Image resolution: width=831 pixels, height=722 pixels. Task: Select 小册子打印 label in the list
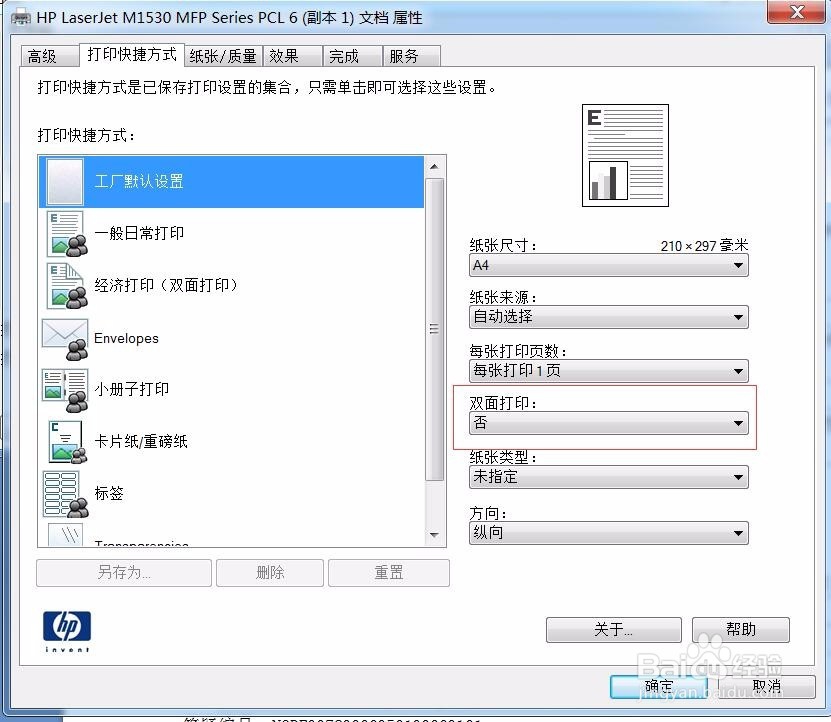tap(131, 389)
